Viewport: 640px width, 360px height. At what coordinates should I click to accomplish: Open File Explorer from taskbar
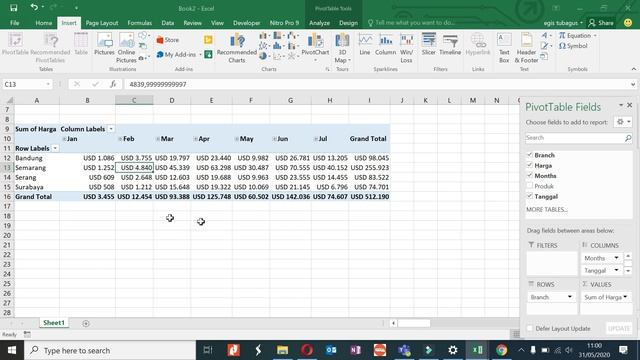[282, 350]
